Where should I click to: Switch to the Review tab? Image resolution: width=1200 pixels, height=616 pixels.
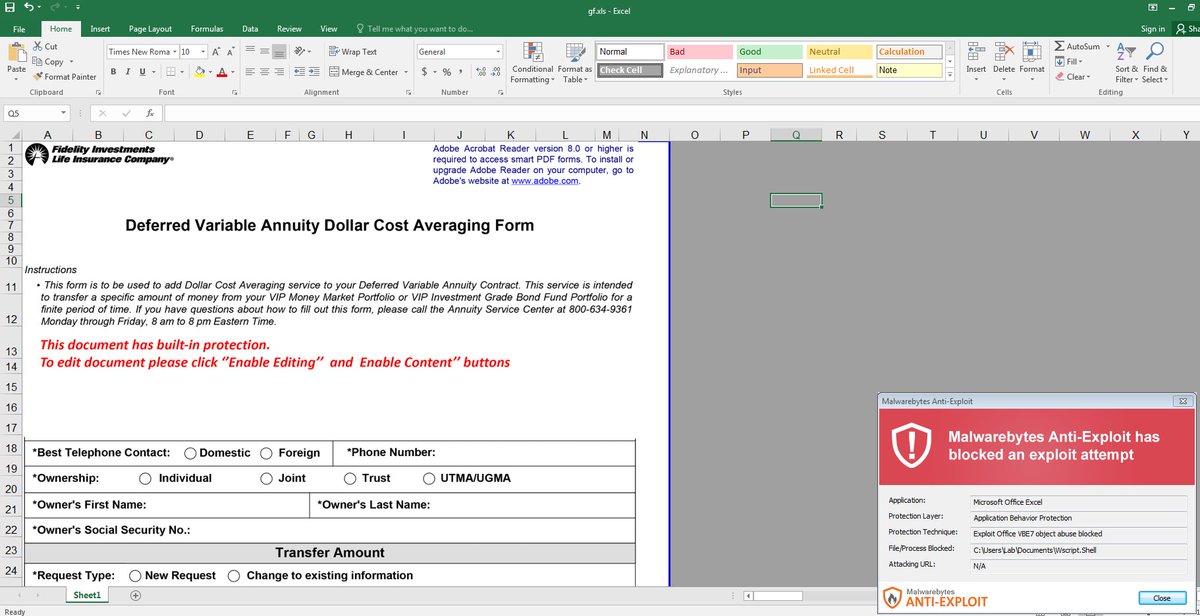(289, 29)
